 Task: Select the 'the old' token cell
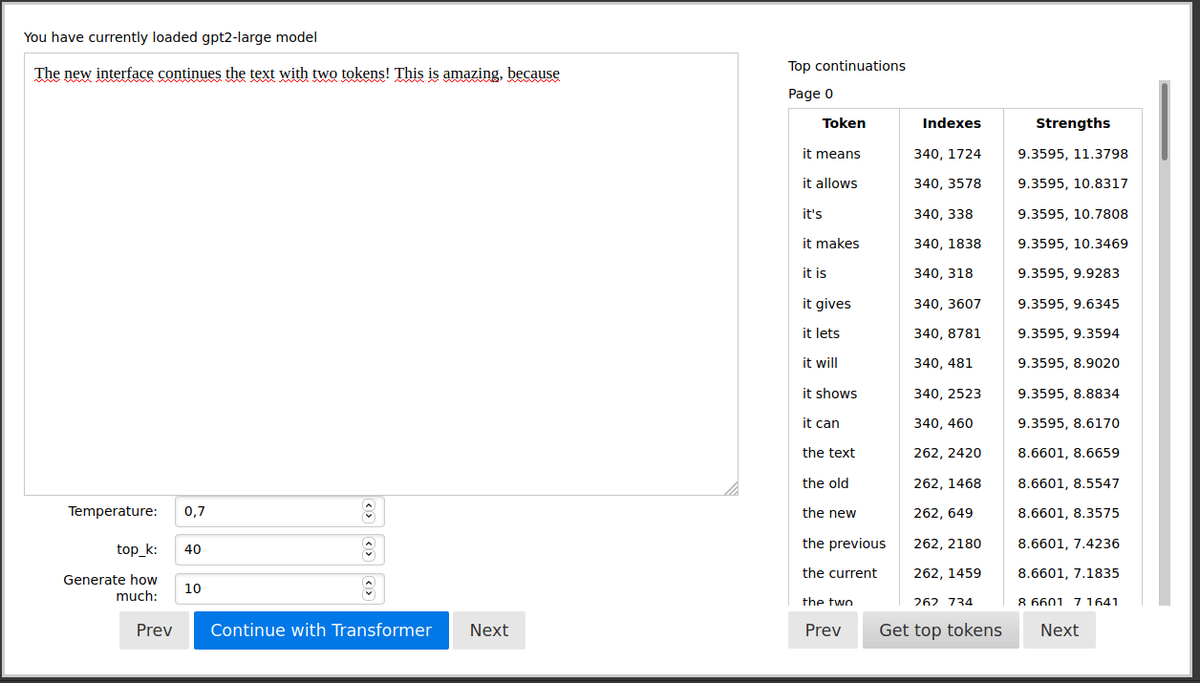(844, 483)
